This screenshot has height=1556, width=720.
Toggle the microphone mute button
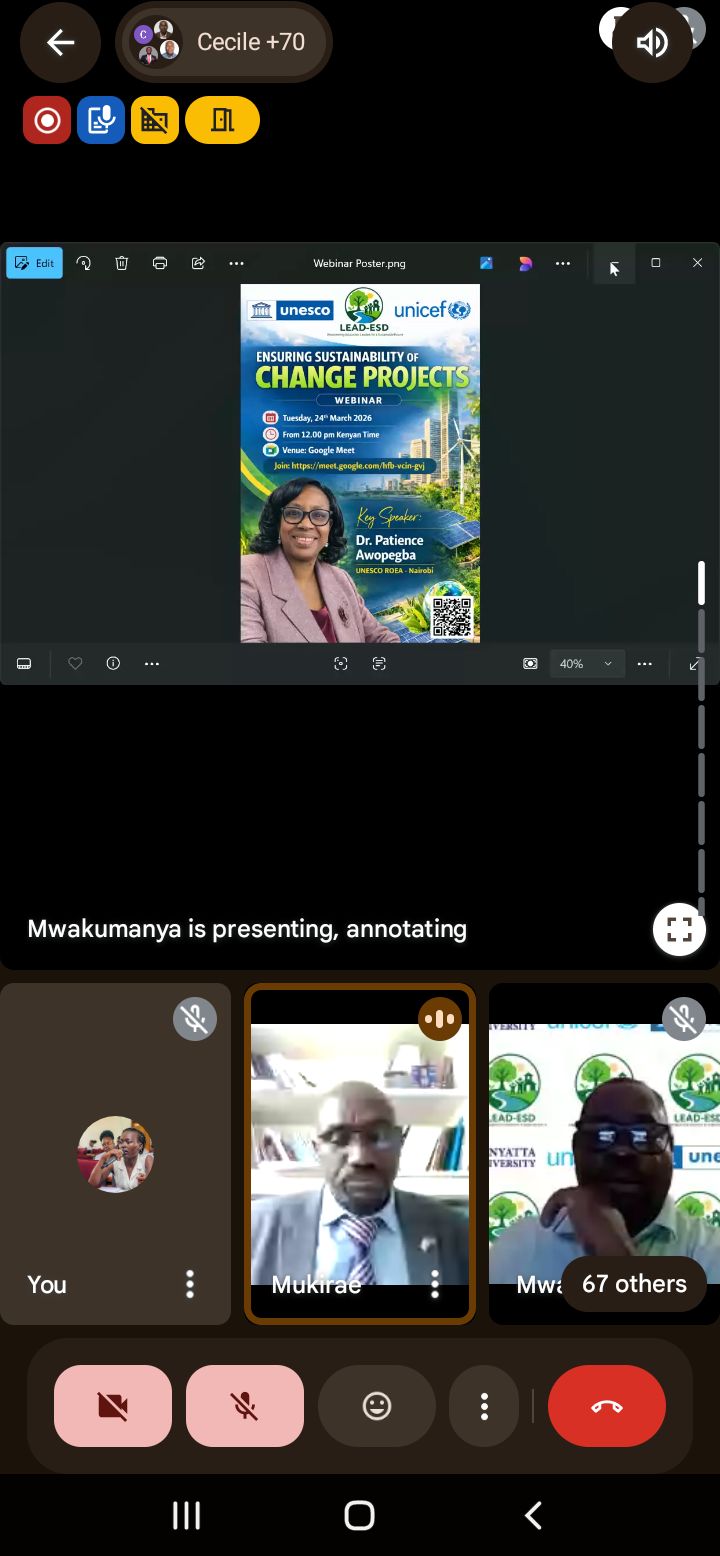[245, 1406]
